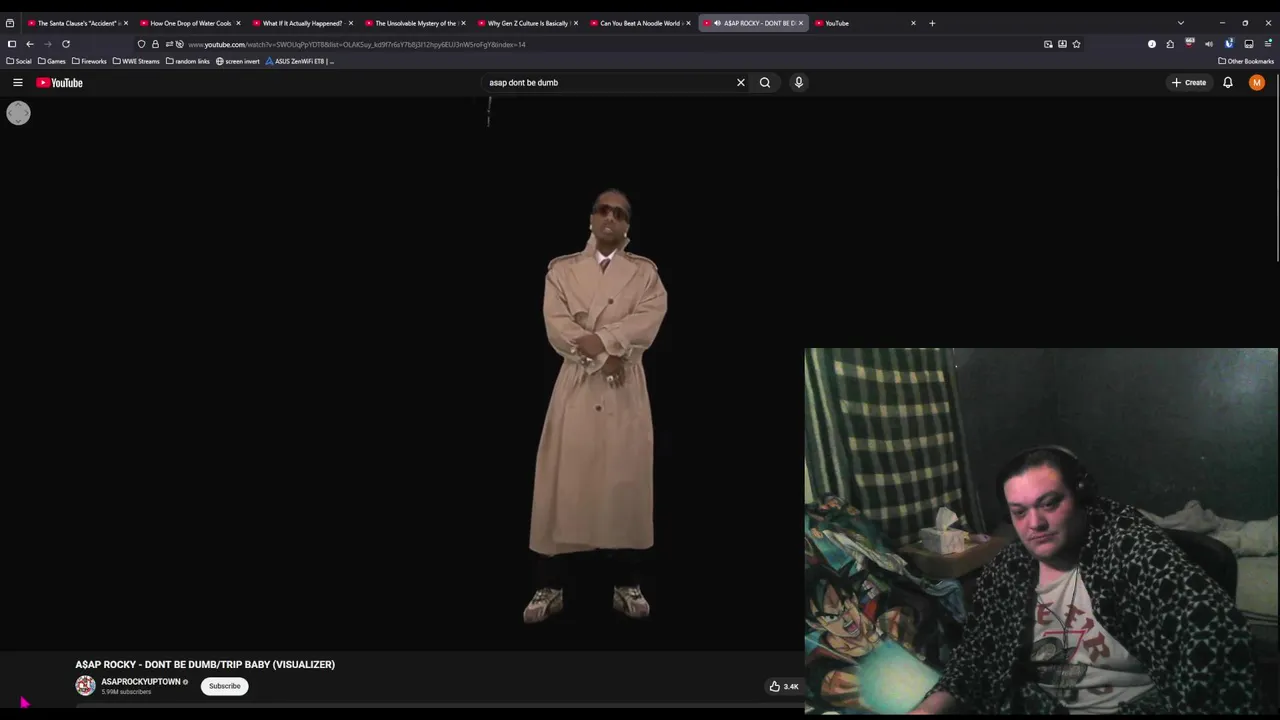Viewport: 1280px width, 720px height.
Task: Clear the search box text
Action: click(x=741, y=83)
